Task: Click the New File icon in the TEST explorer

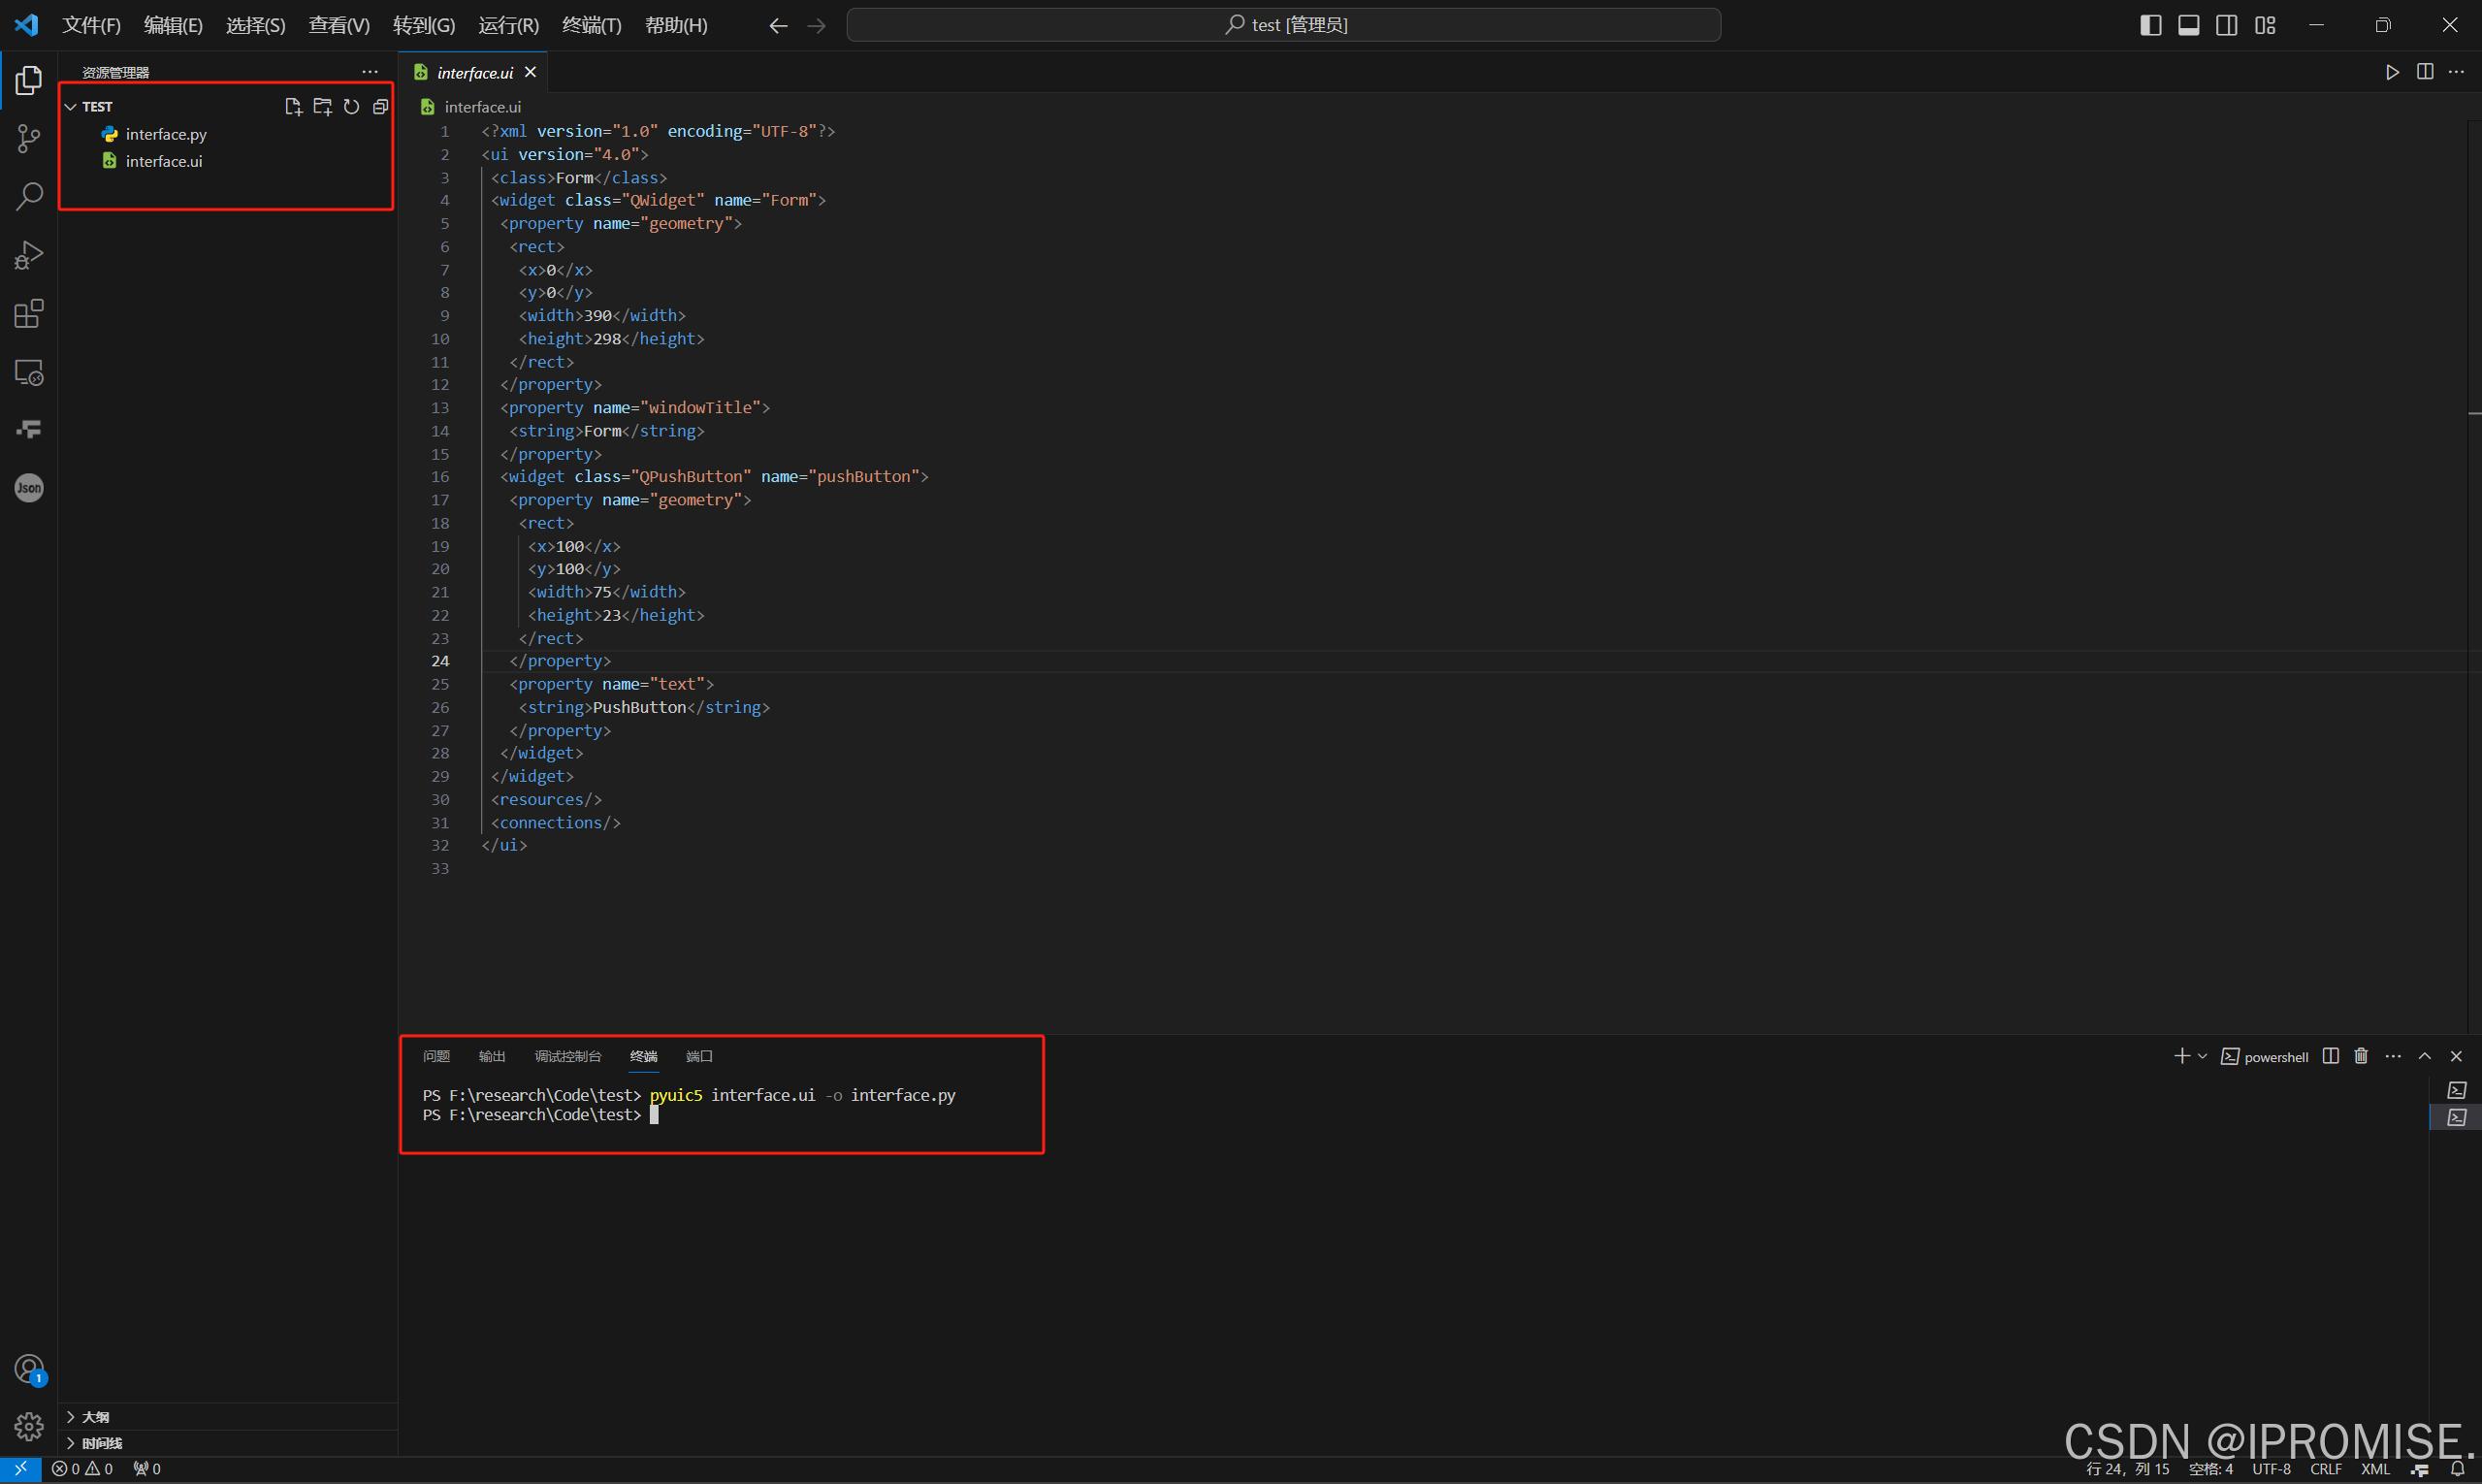Action: 293,107
